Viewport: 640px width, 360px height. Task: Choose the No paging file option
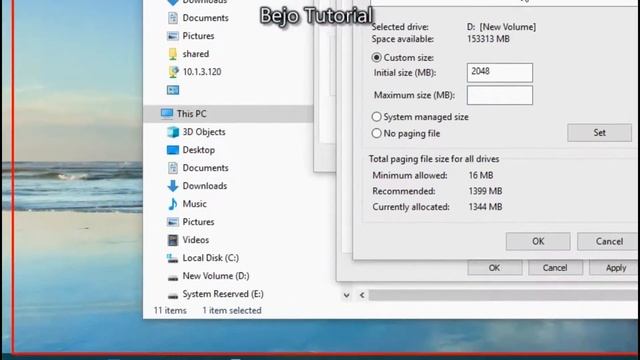[376, 133]
